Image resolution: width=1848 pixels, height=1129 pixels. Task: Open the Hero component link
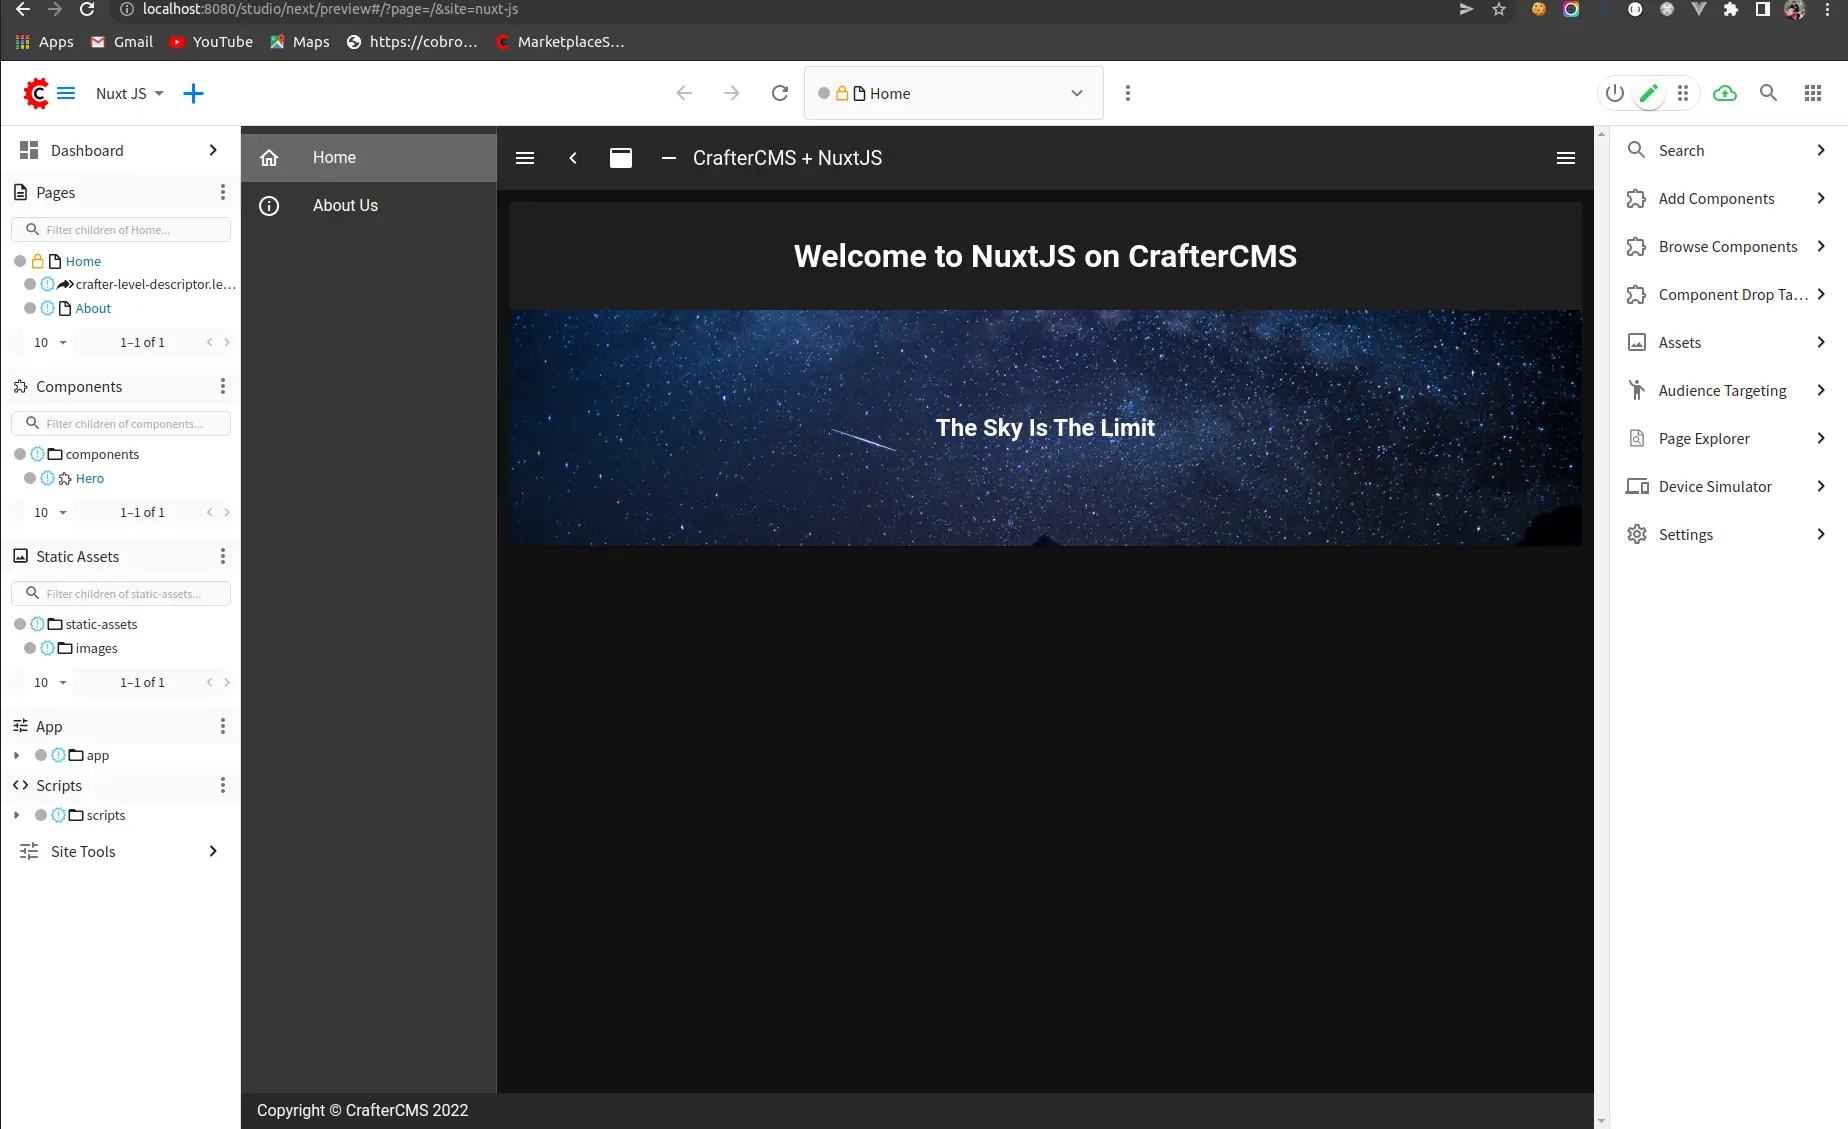tap(89, 478)
